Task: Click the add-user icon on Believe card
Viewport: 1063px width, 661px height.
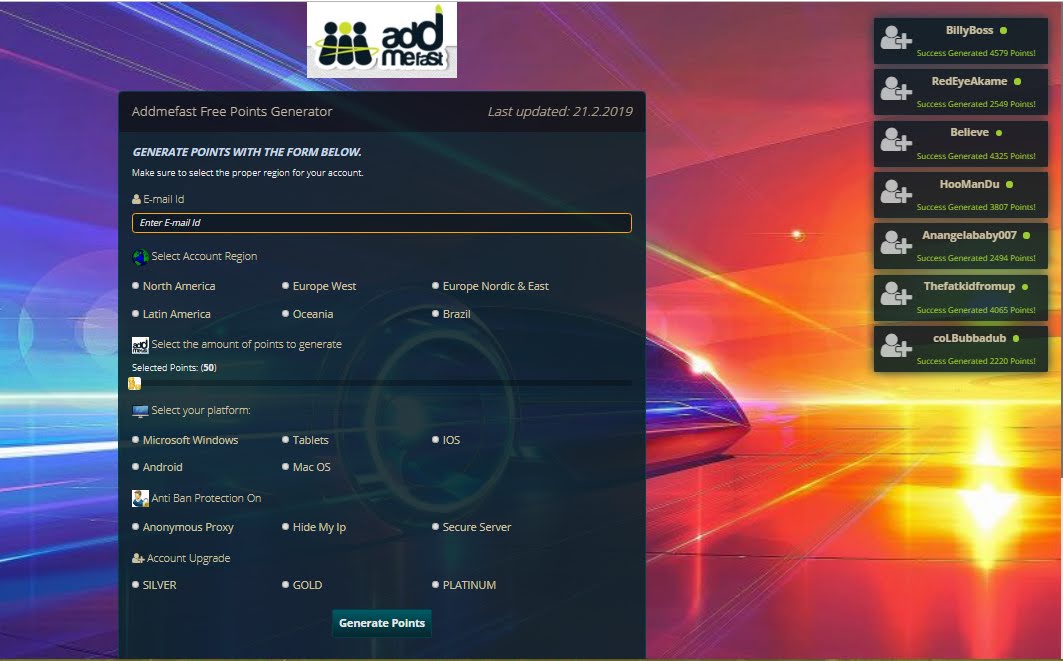Action: click(896, 140)
